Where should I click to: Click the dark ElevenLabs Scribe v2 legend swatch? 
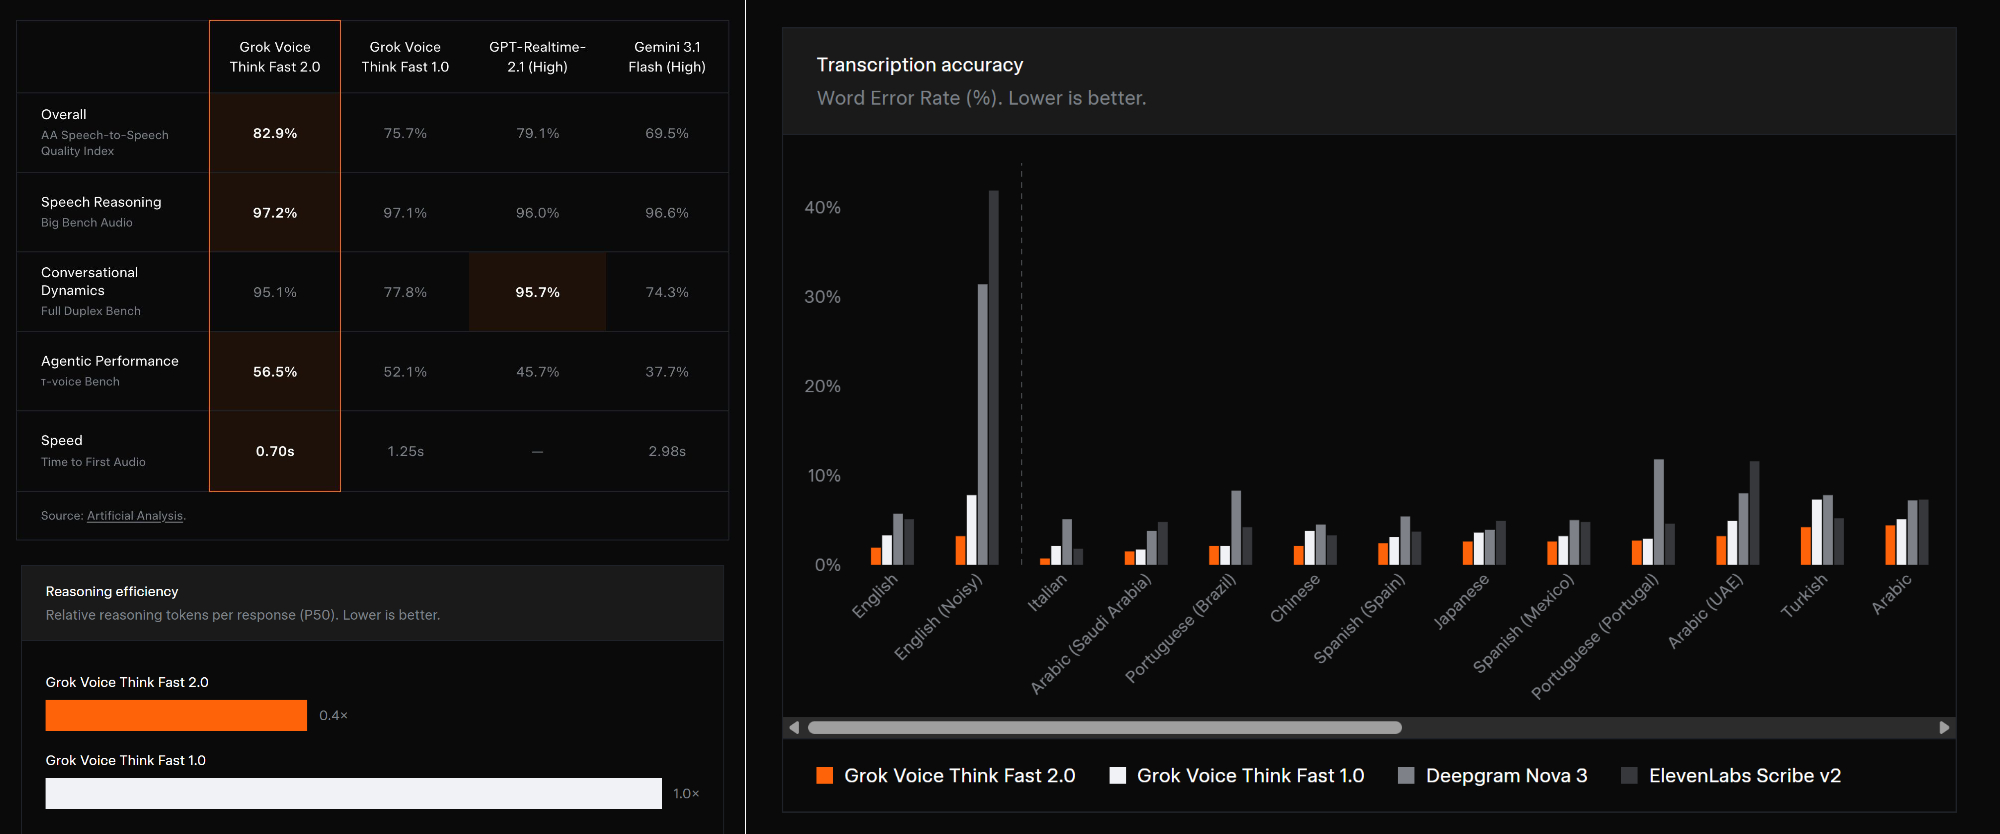coord(1629,776)
